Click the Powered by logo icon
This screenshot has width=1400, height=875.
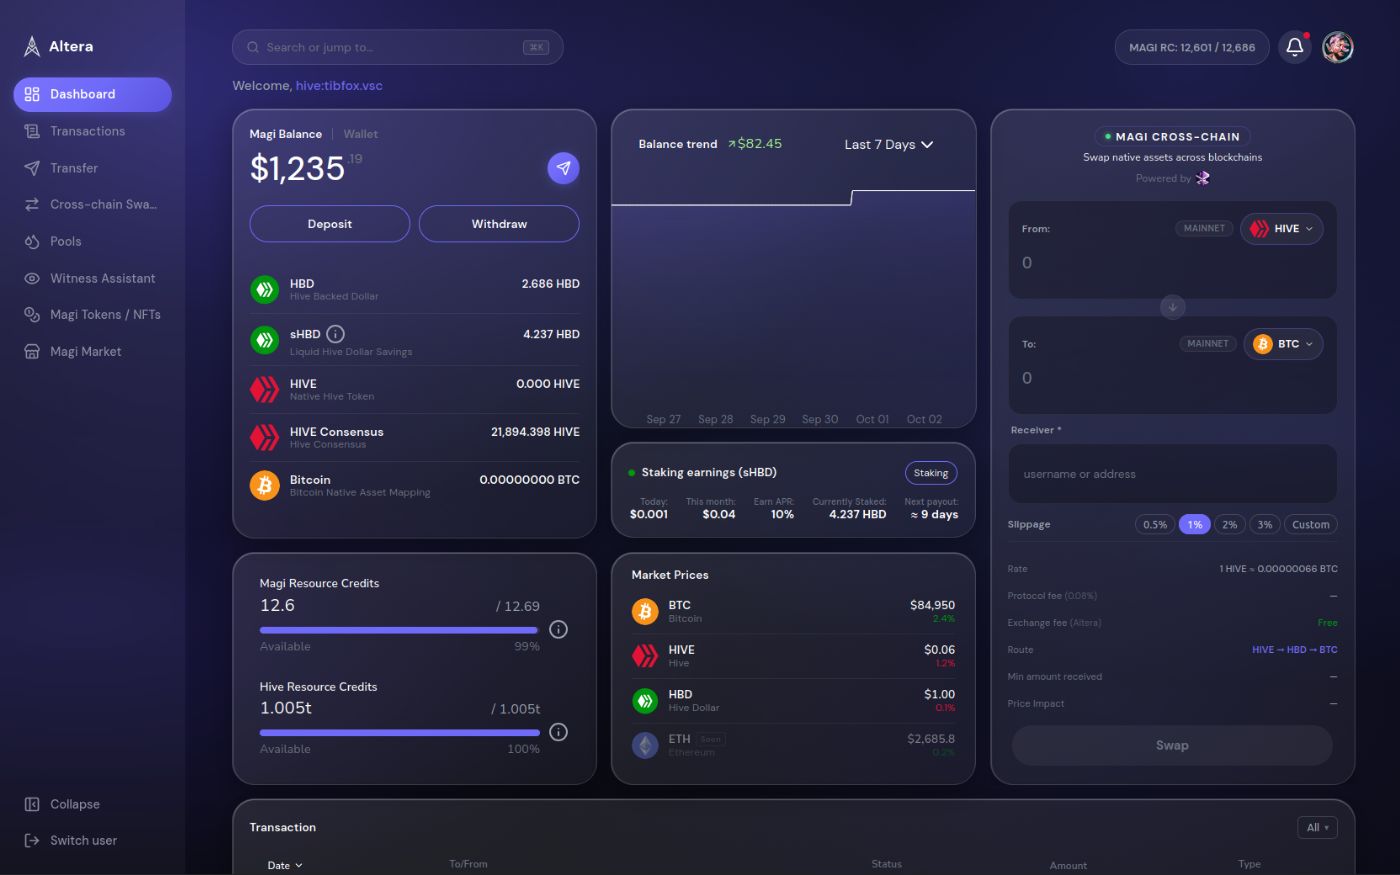click(x=1203, y=178)
